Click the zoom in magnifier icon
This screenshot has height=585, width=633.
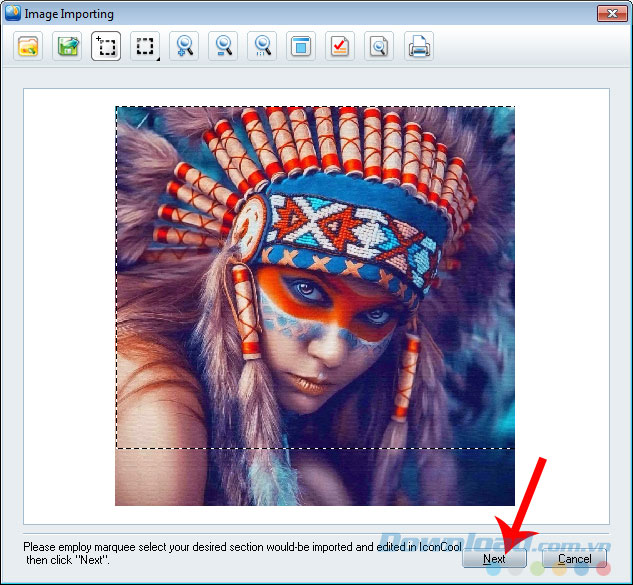point(184,47)
